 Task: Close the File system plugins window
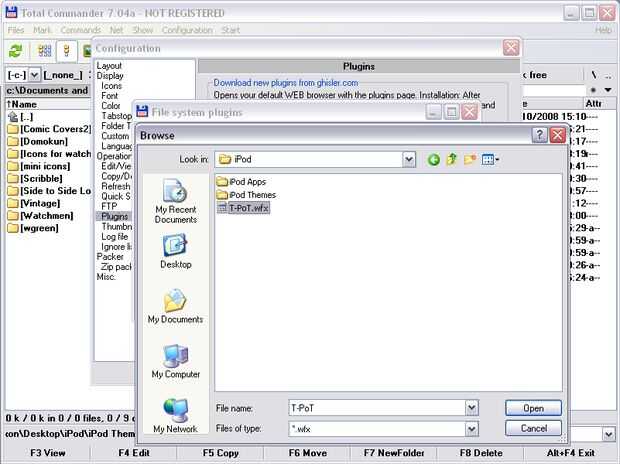(x=470, y=112)
